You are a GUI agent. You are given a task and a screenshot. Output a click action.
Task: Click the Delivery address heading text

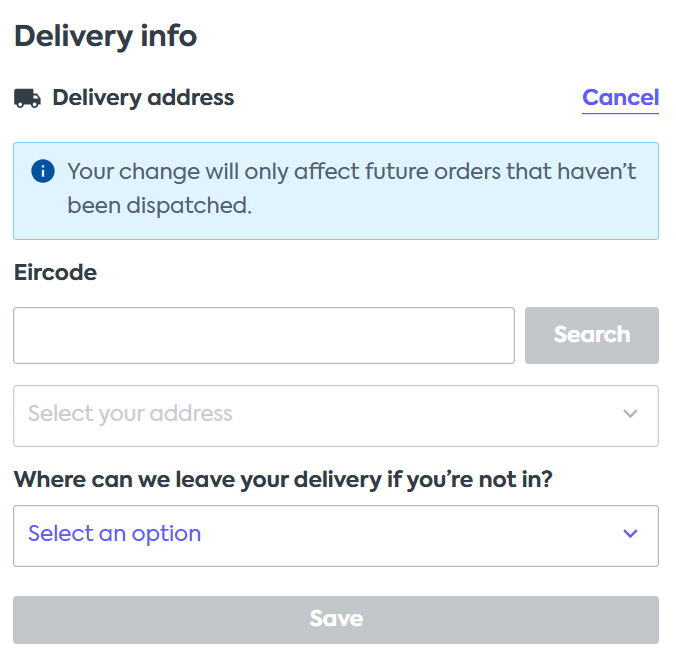[x=143, y=98]
